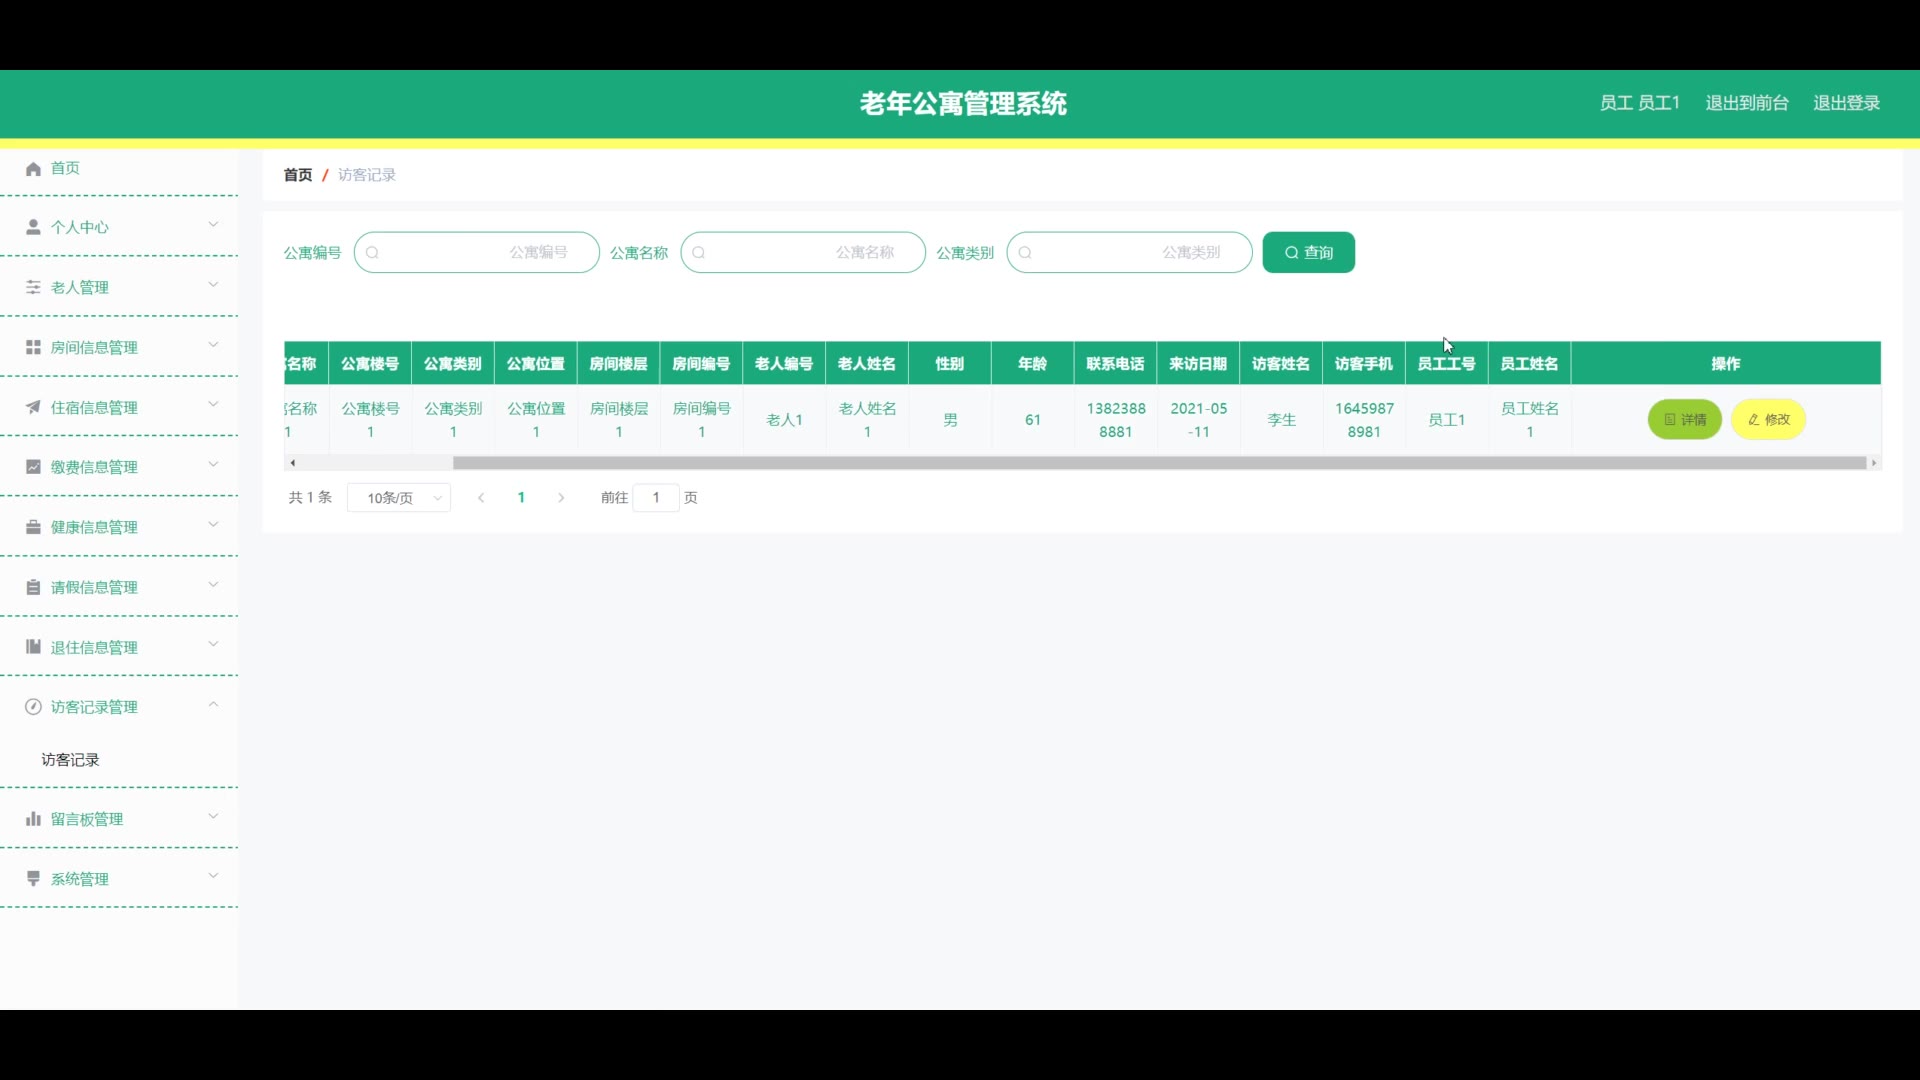Screen dimensions: 1920x1080
Task: Click the compass icon beside 访客记录管理
Action: pyautogui.click(x=33, y=707)
